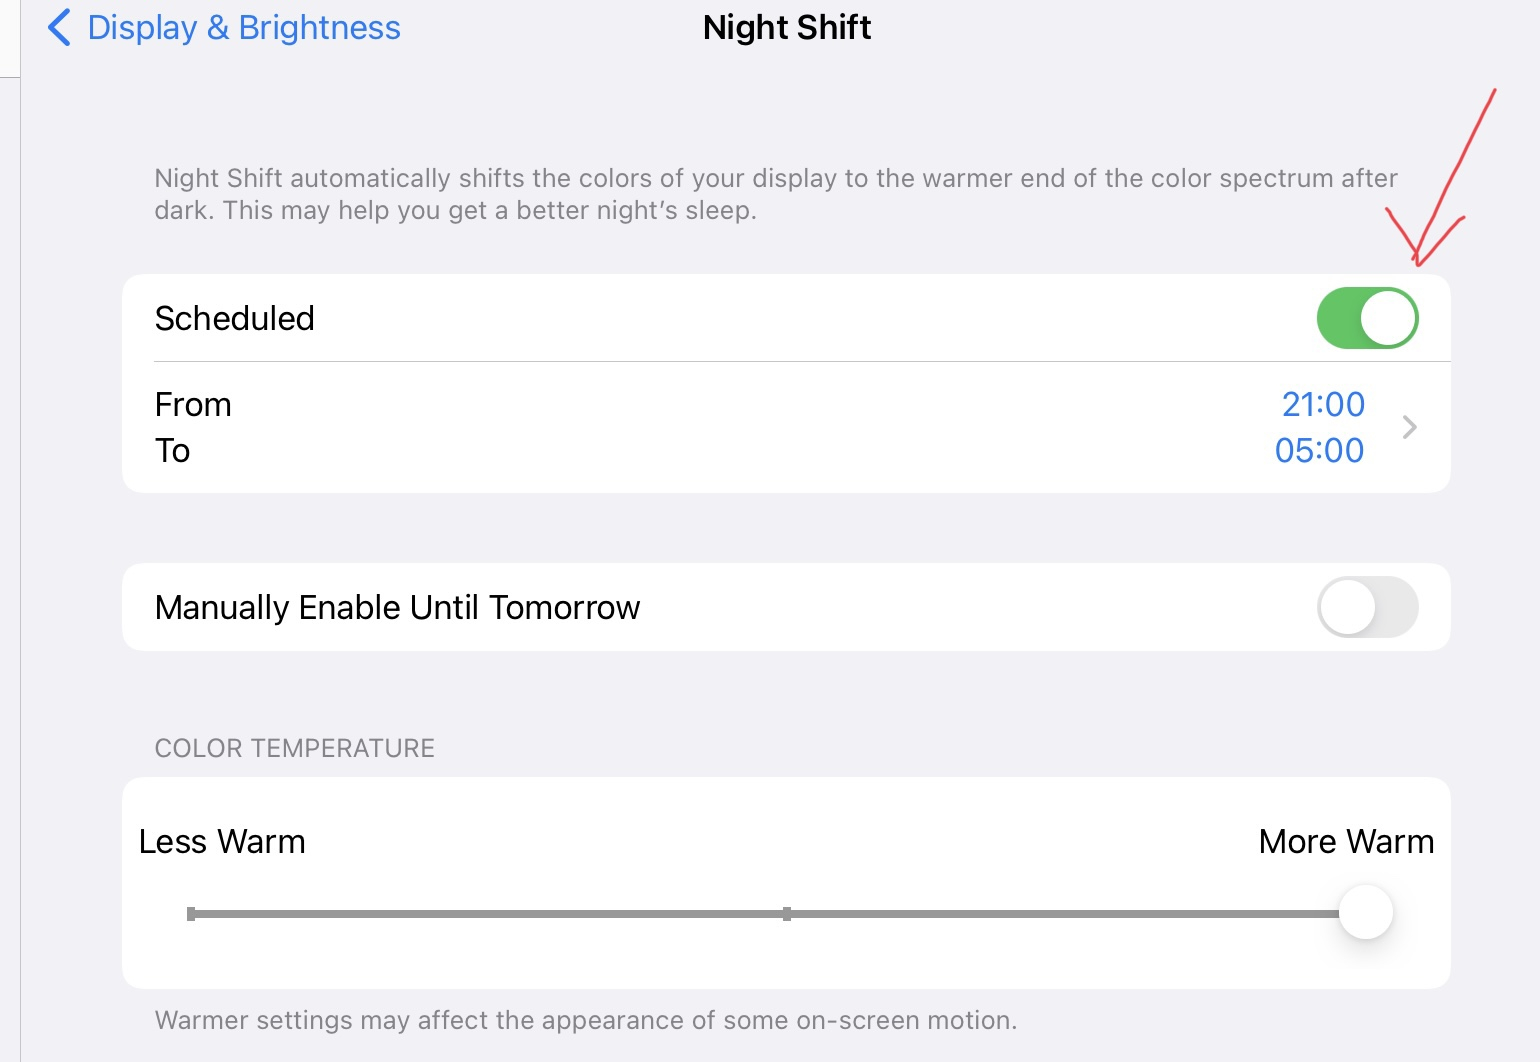Tap the 05:00 To time

tap(1319, 450)
